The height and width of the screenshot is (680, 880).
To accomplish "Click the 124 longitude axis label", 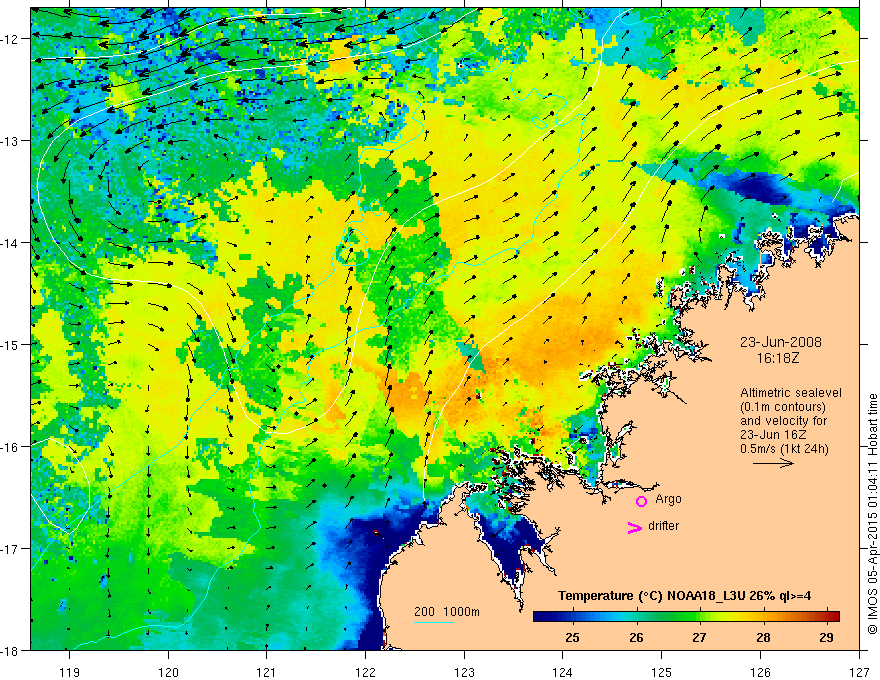I will 563,672.
